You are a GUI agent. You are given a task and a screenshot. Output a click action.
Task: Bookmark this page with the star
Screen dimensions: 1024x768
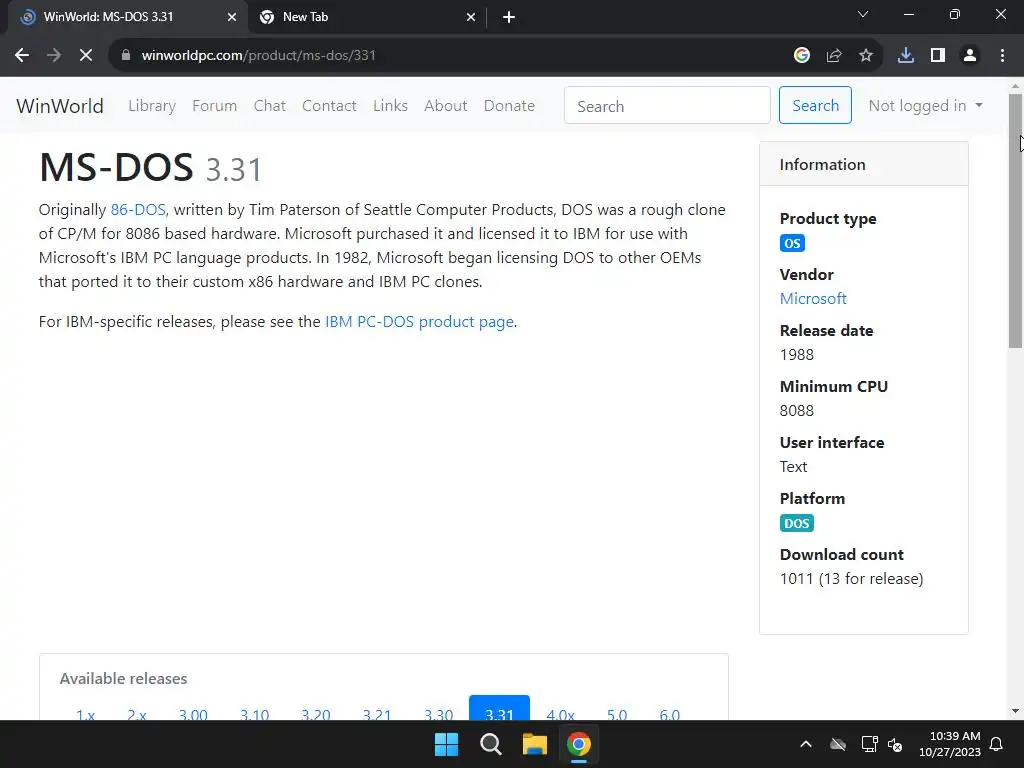(x=866, y=56)
